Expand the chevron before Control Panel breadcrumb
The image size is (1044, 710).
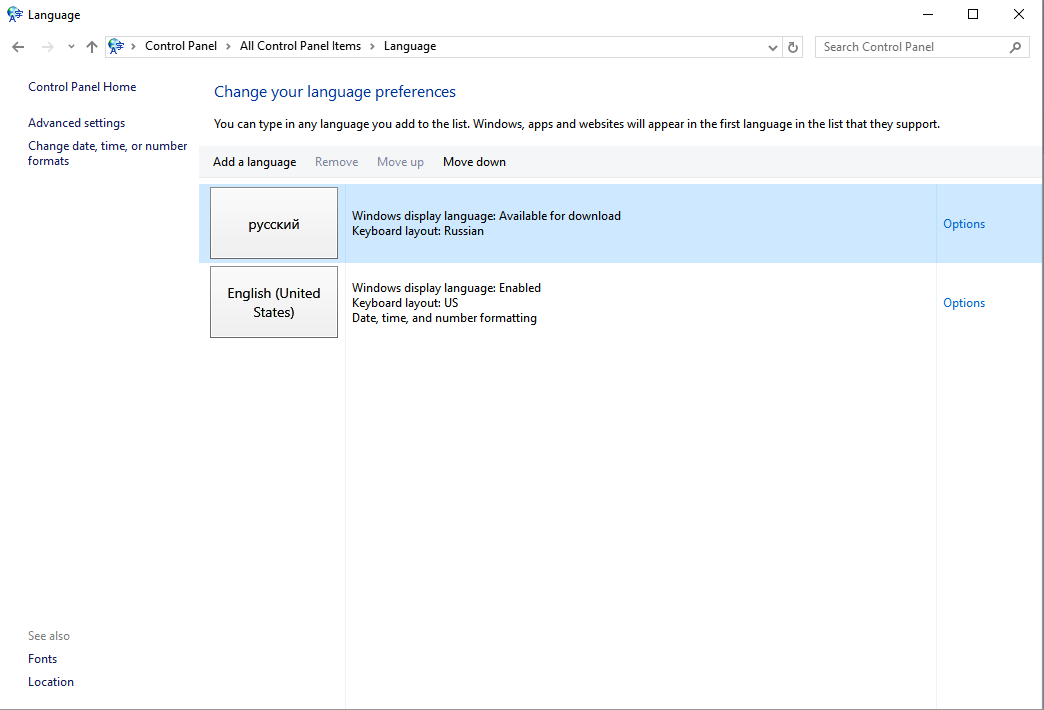[x=133, y=47]
